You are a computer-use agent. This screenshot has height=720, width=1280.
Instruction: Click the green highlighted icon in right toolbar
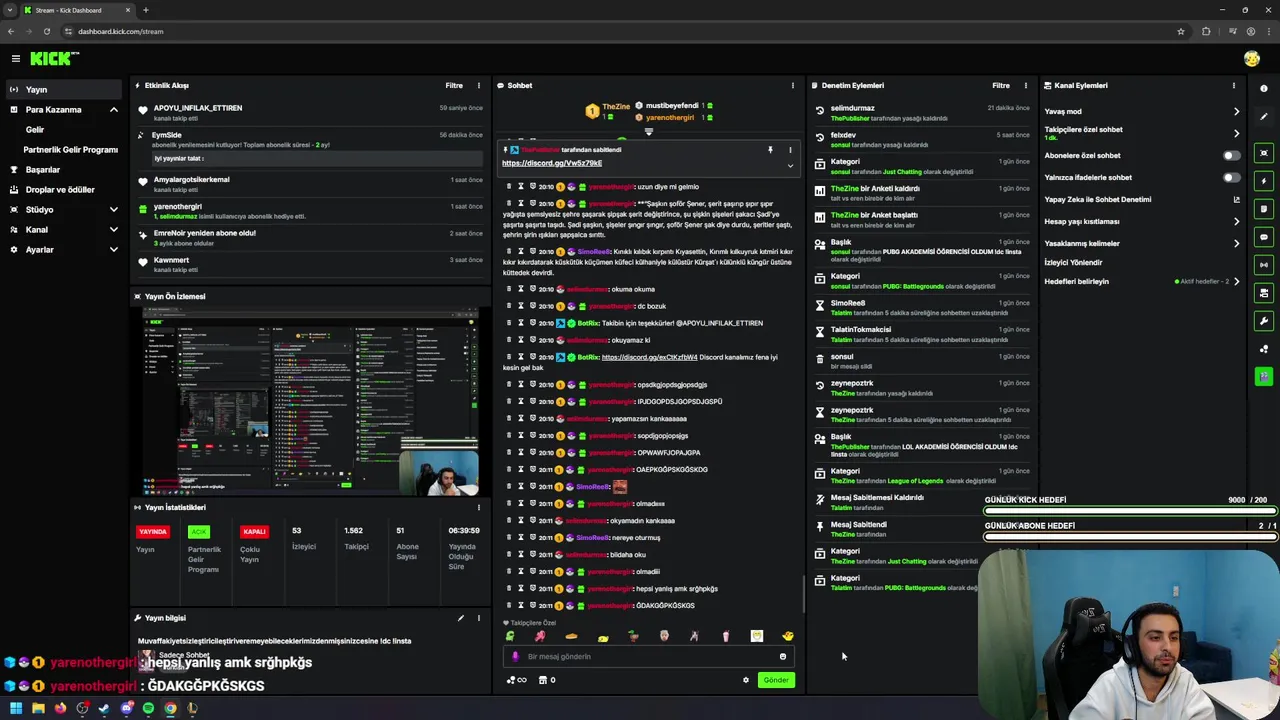point(1264,376)
